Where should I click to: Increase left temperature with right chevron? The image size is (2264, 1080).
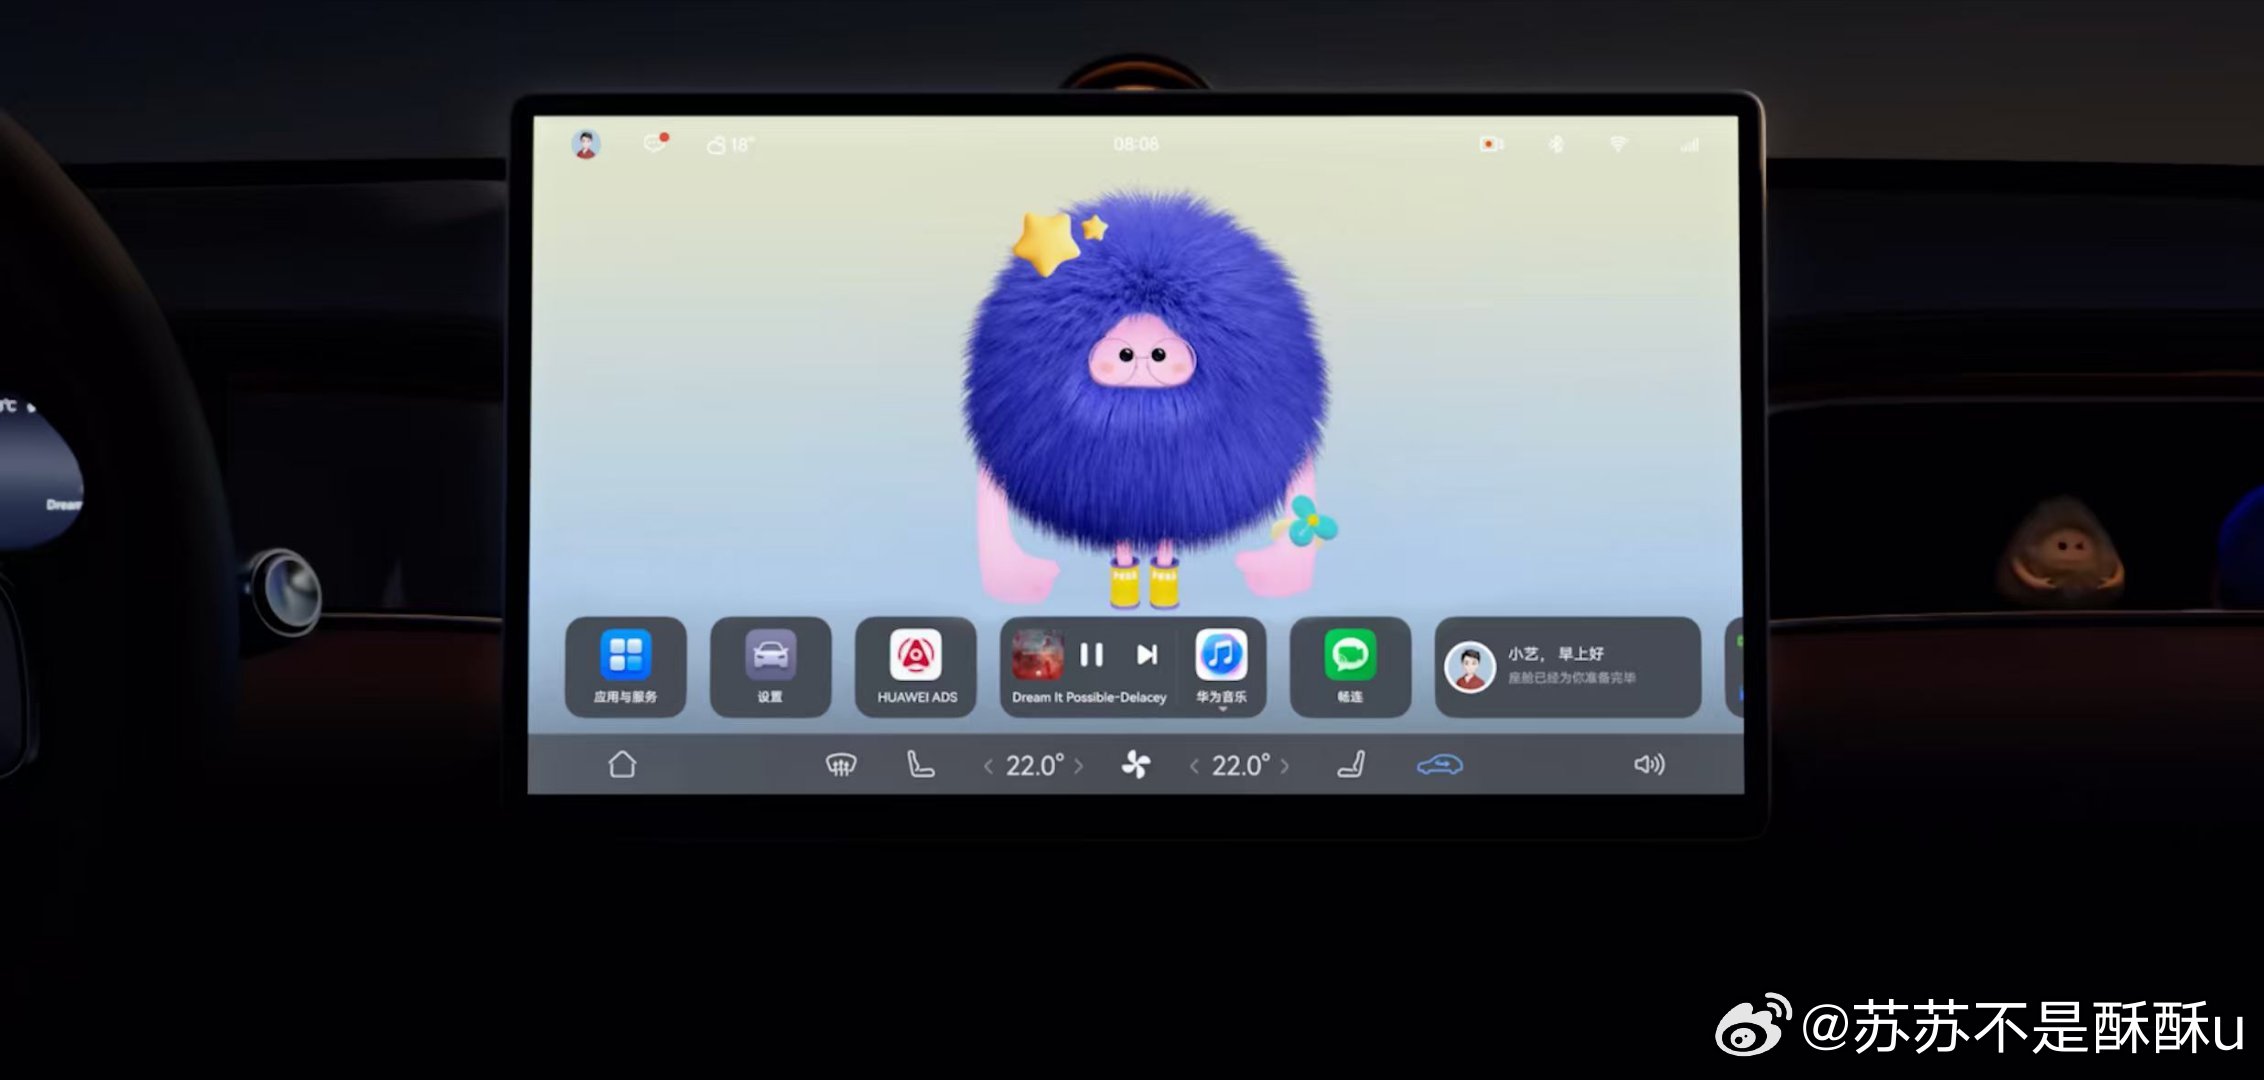click(1079, 767)
